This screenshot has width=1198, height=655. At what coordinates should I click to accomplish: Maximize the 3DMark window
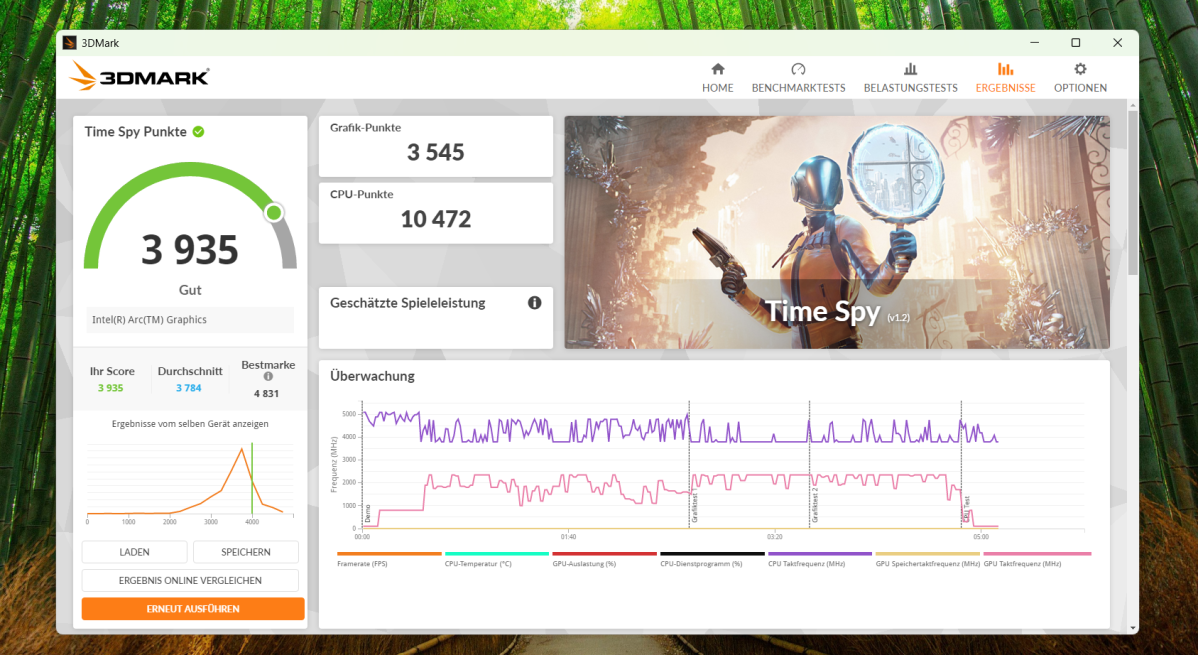[x=1076, y=43]
